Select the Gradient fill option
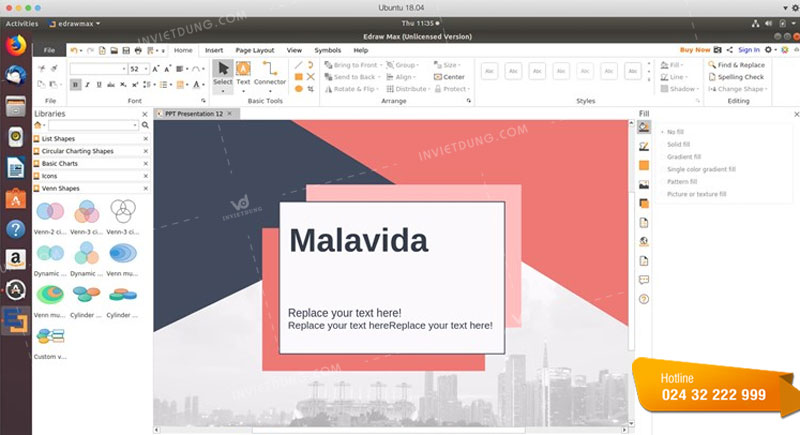This screenshot has height=435, width=800. (x=683, y=157)
